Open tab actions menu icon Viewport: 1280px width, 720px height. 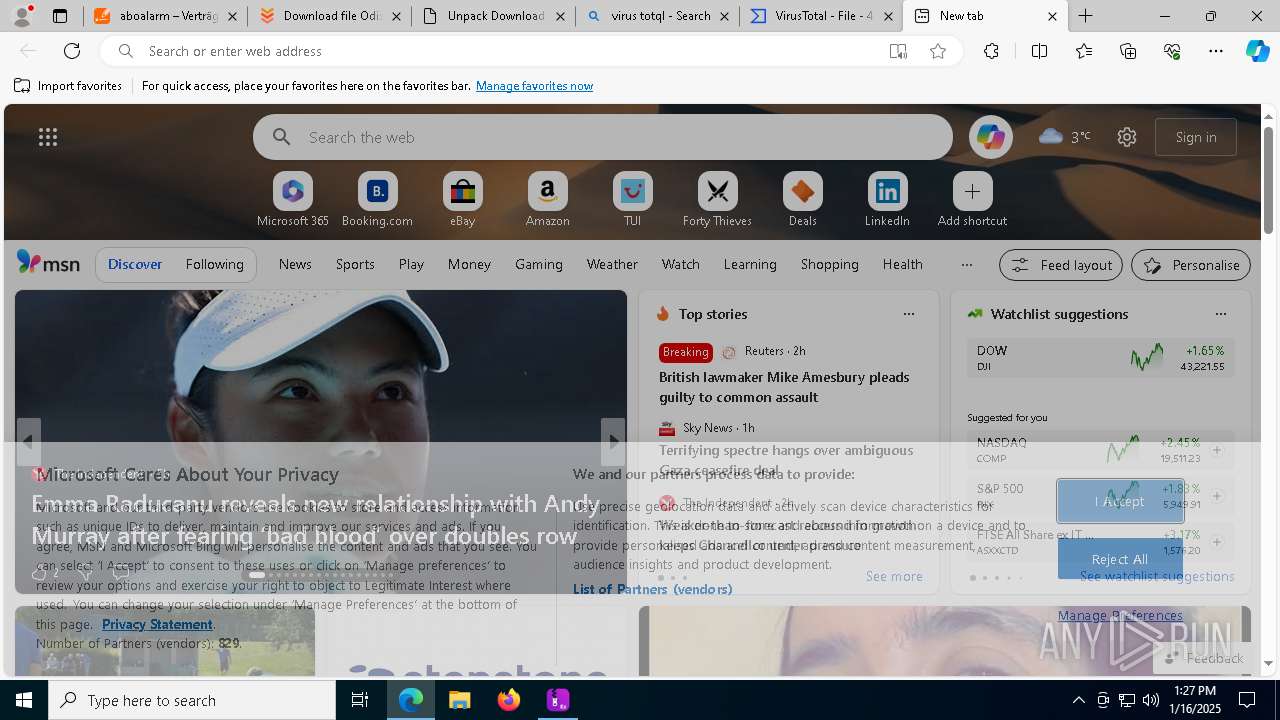[x=60, y=16]
